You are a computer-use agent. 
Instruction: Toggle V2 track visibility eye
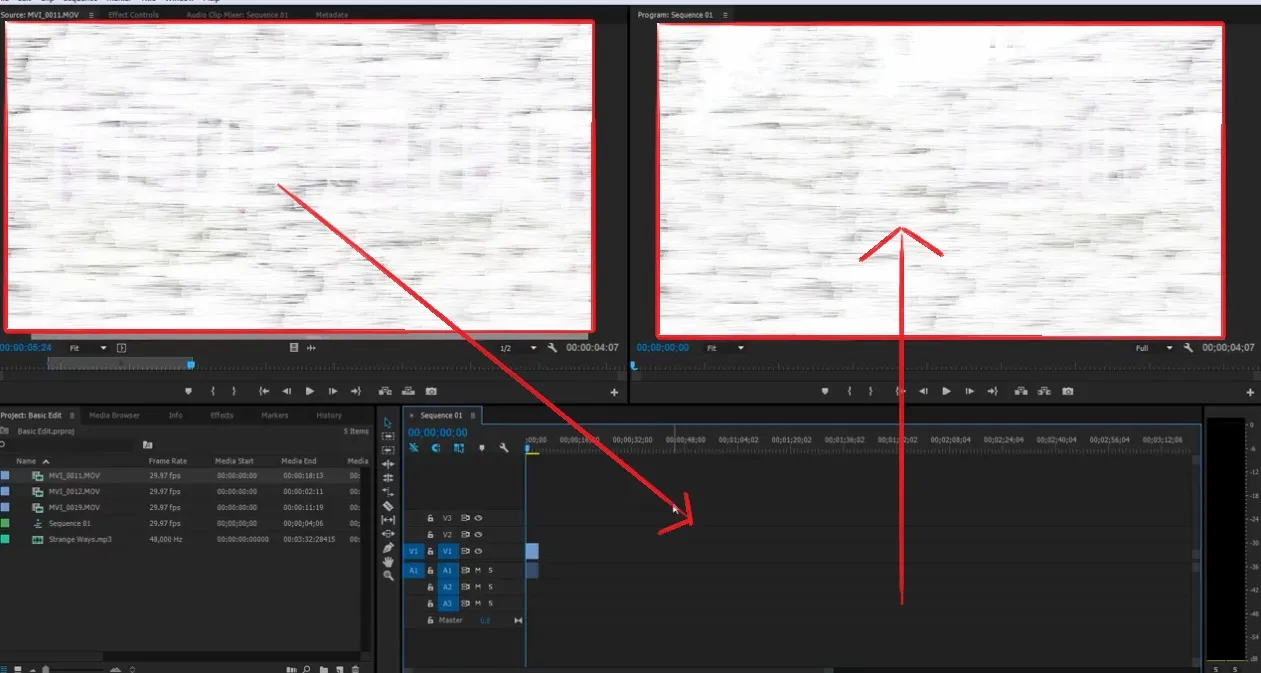[479, 535]
